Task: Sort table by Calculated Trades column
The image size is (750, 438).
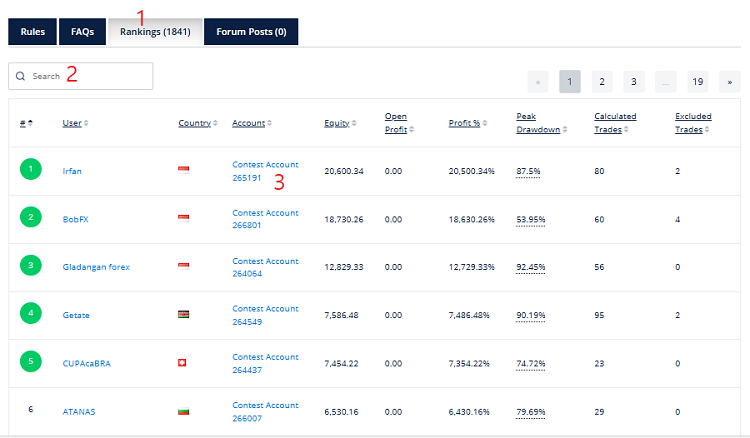Action: pos(615,123)
